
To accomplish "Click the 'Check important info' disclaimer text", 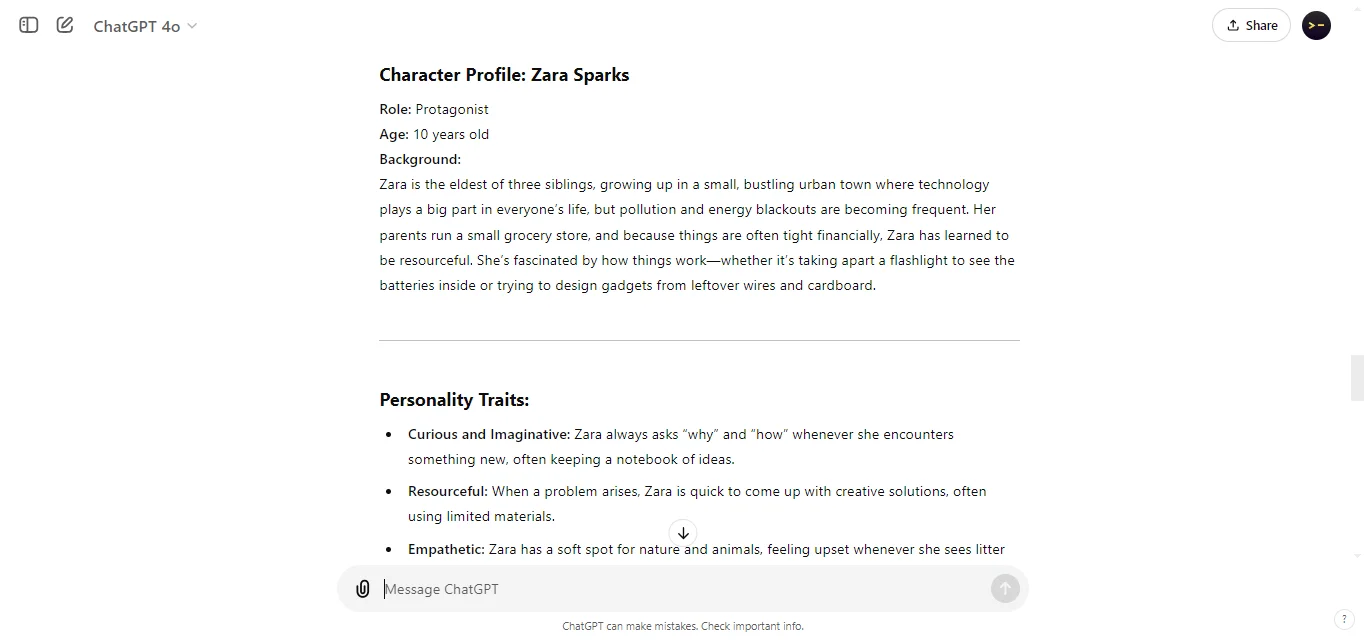I will tap(752, 626).
